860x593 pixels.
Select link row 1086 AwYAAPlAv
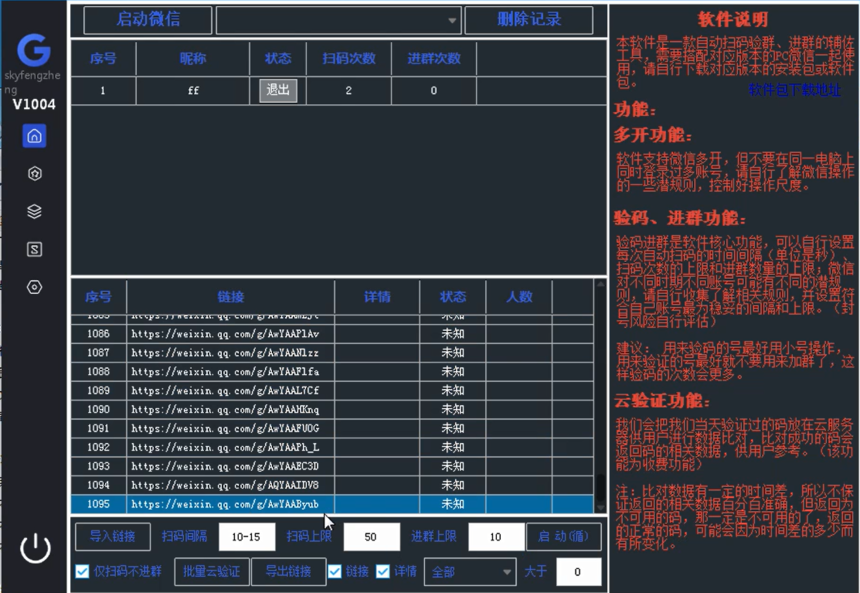(332, 334)
